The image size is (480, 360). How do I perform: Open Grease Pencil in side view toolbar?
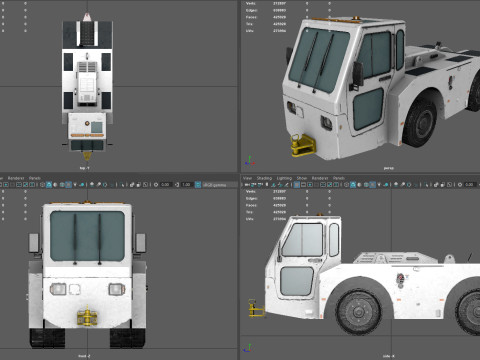tap(286, 184)
